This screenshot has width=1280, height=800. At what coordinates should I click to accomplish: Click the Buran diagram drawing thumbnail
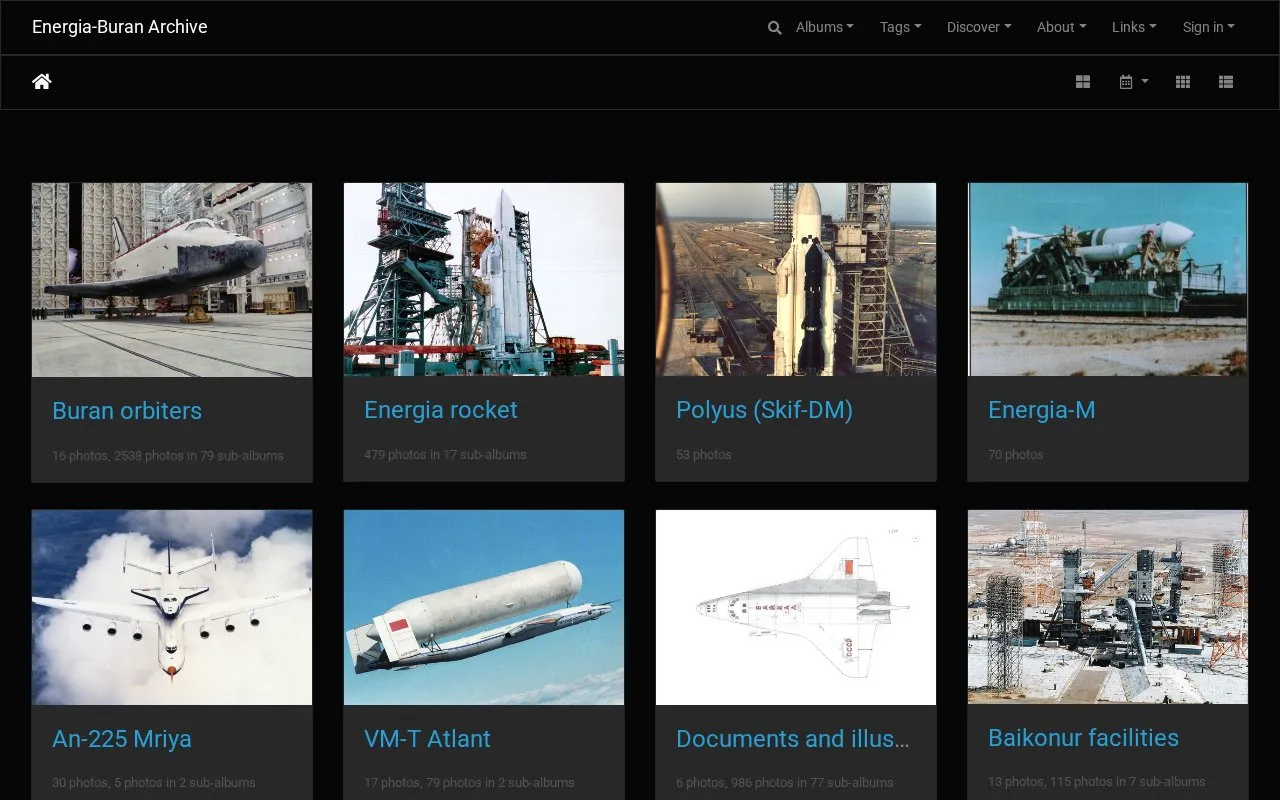point(796,608)
